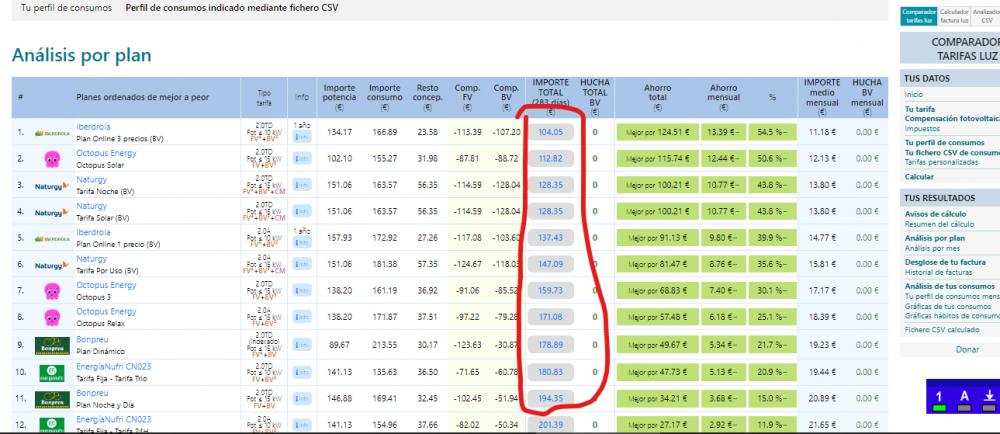
Task: Click the pink Octopus logo in row 8
Action: (52, 317)
